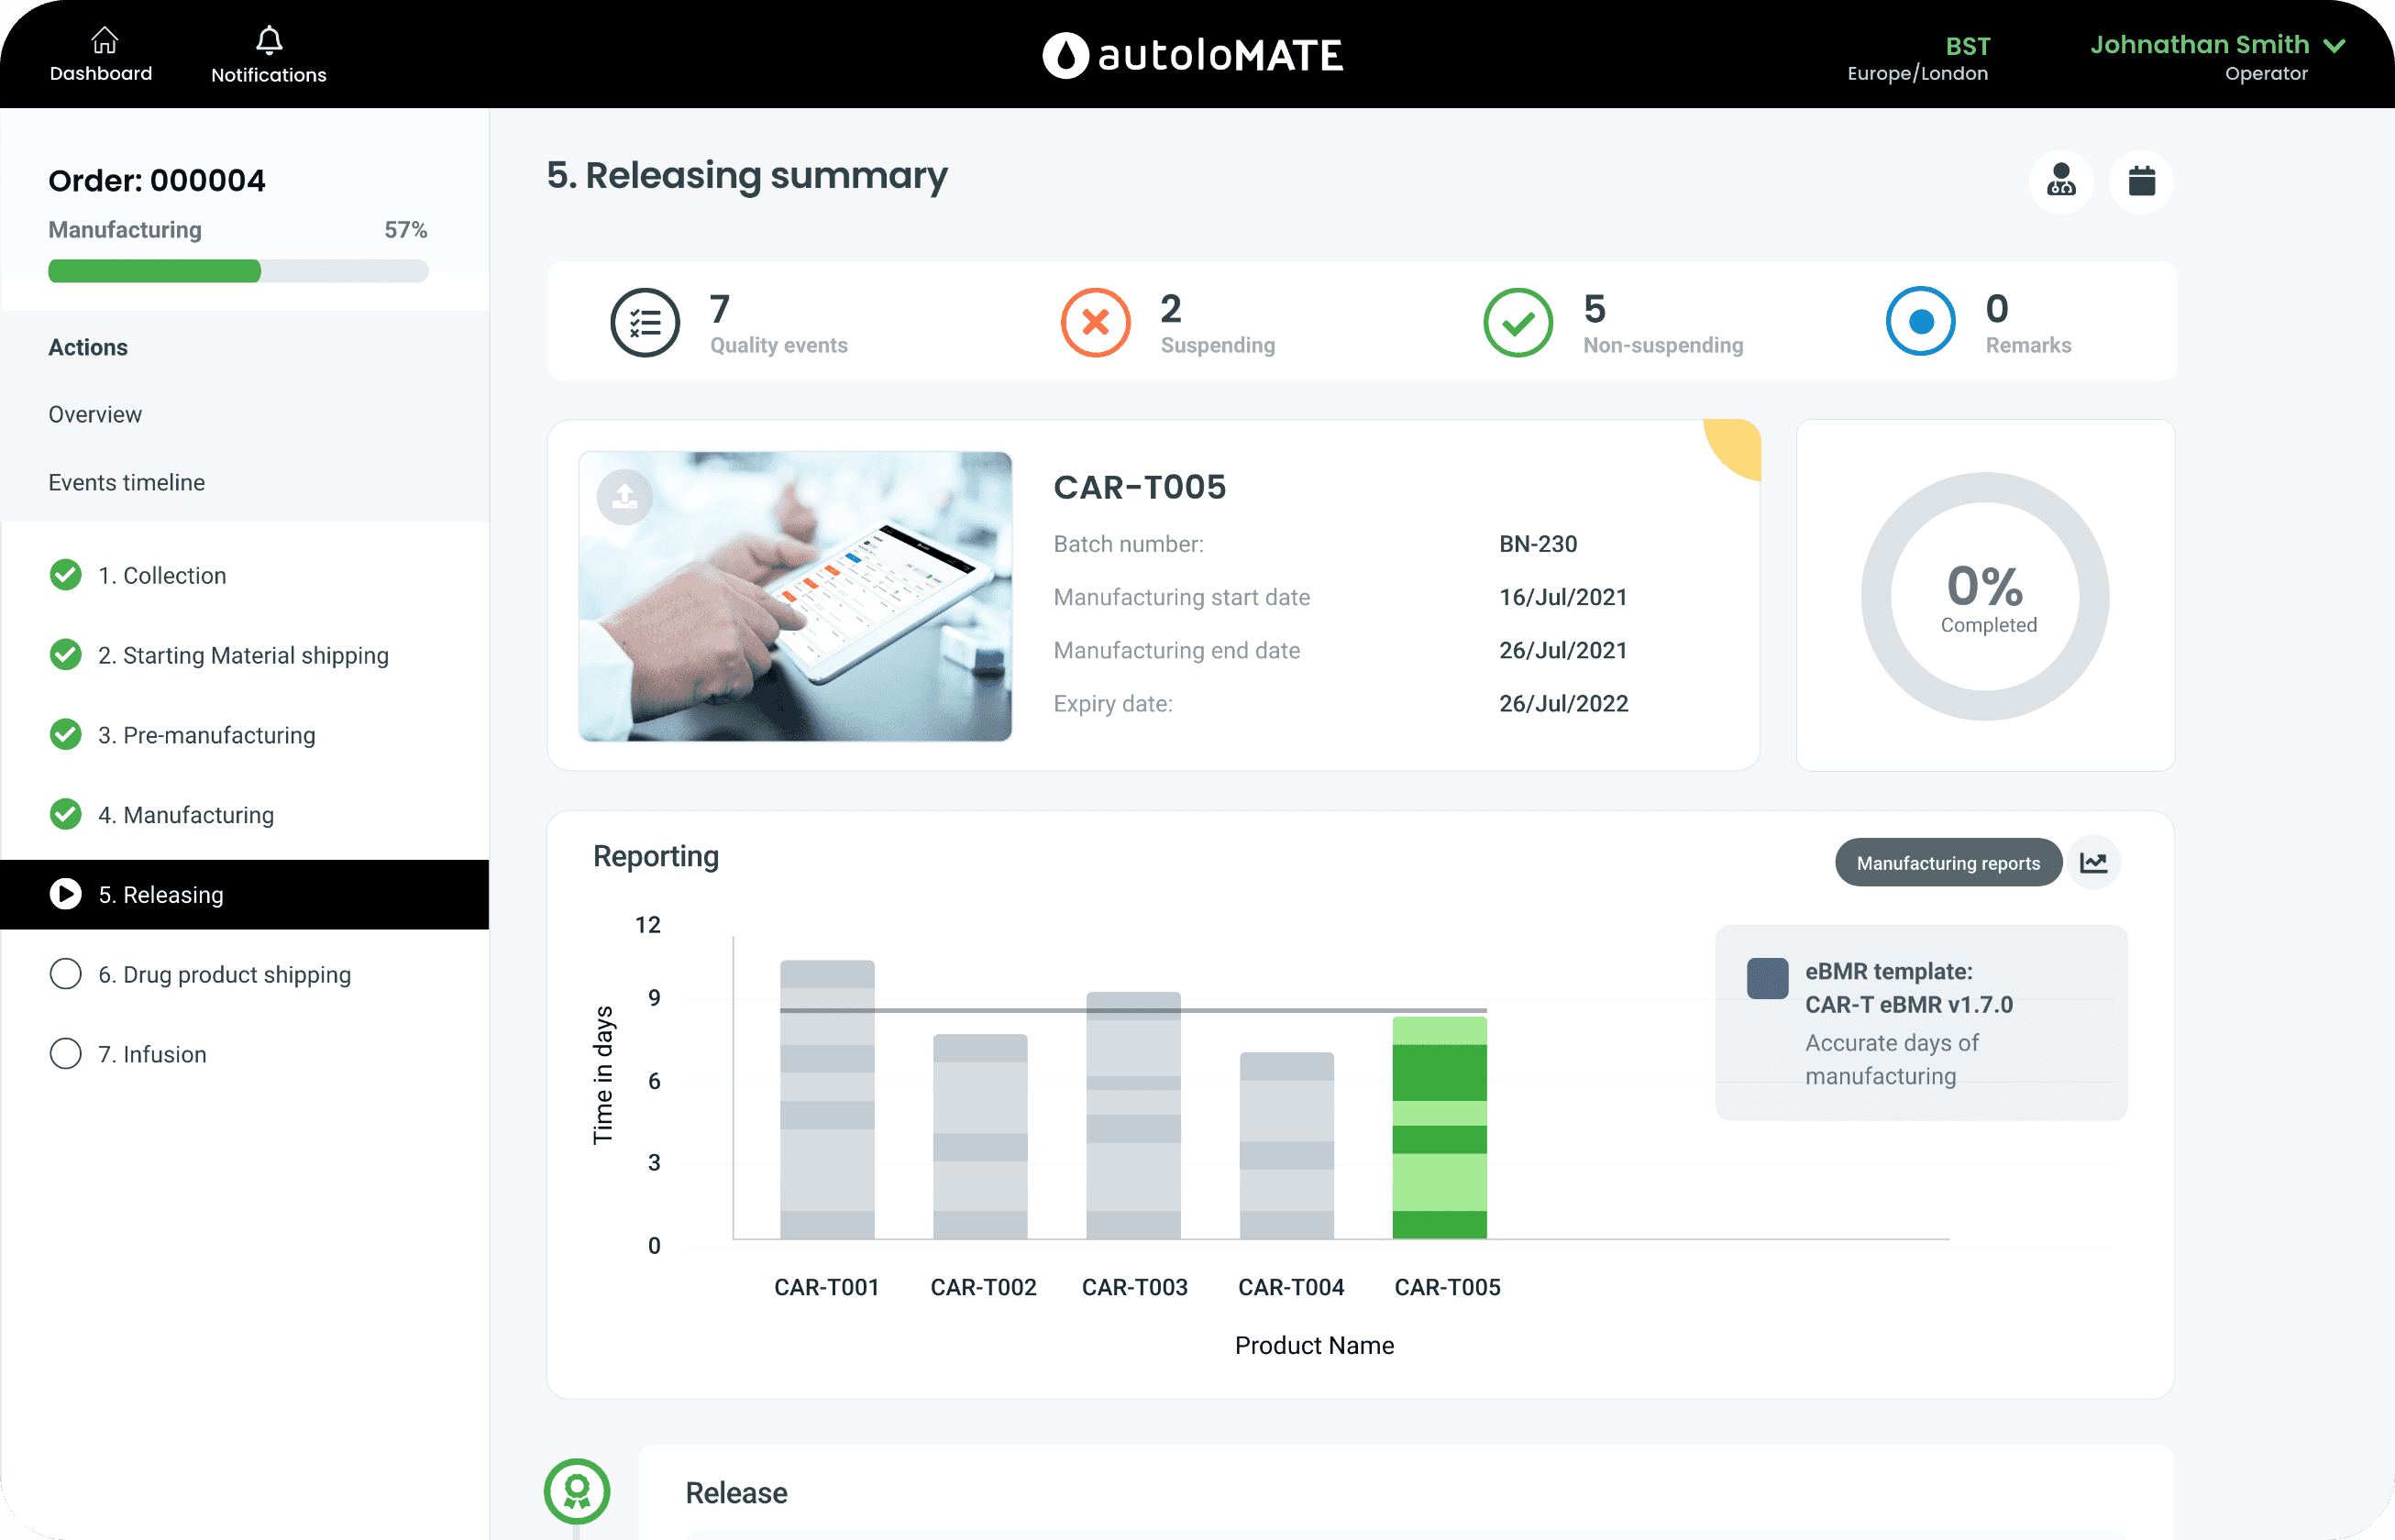The height and width of the screenshot is (1540, 2395).
Task: Open the Notifications bell icon
Action: coord(268,40)
